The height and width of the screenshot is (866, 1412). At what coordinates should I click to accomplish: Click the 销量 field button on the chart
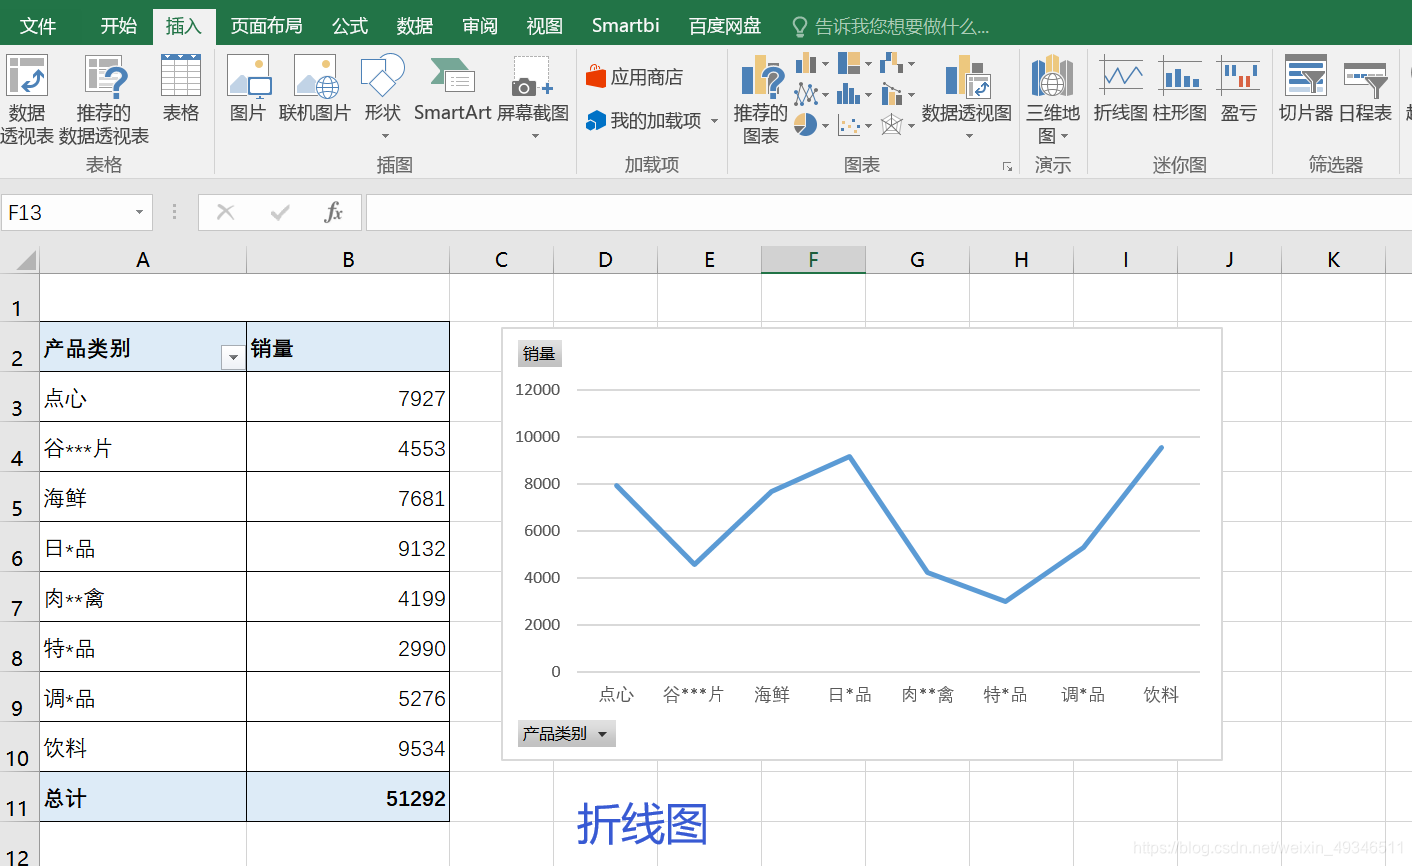539,354
